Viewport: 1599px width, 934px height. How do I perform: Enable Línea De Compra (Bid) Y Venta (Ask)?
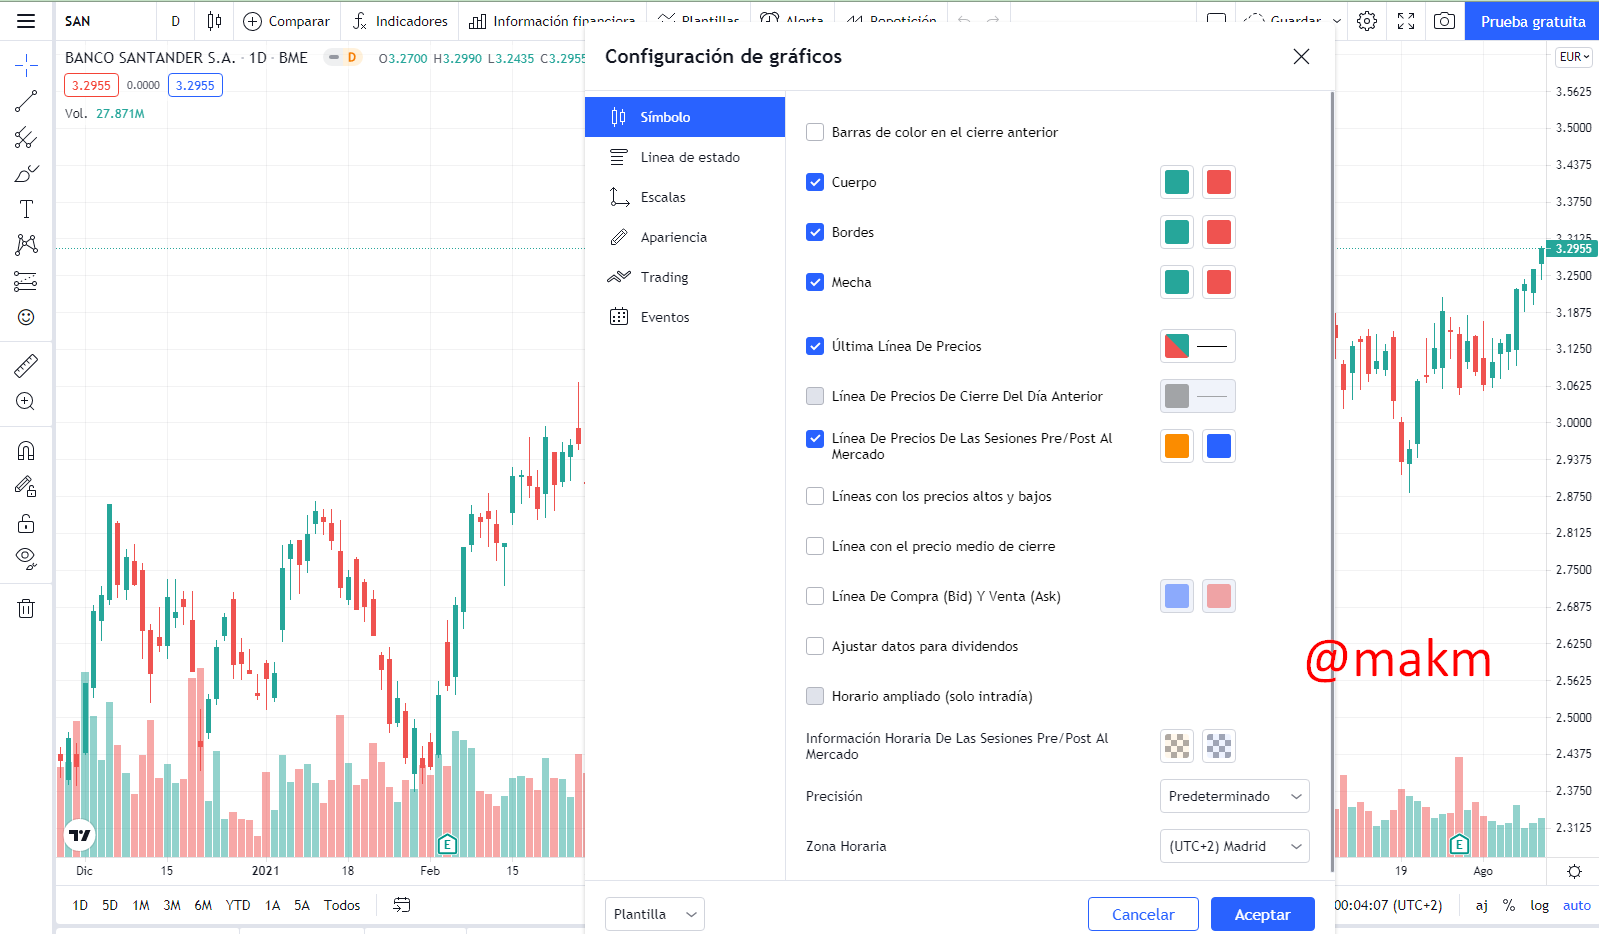pyautogui.click(x=815, y=596)
